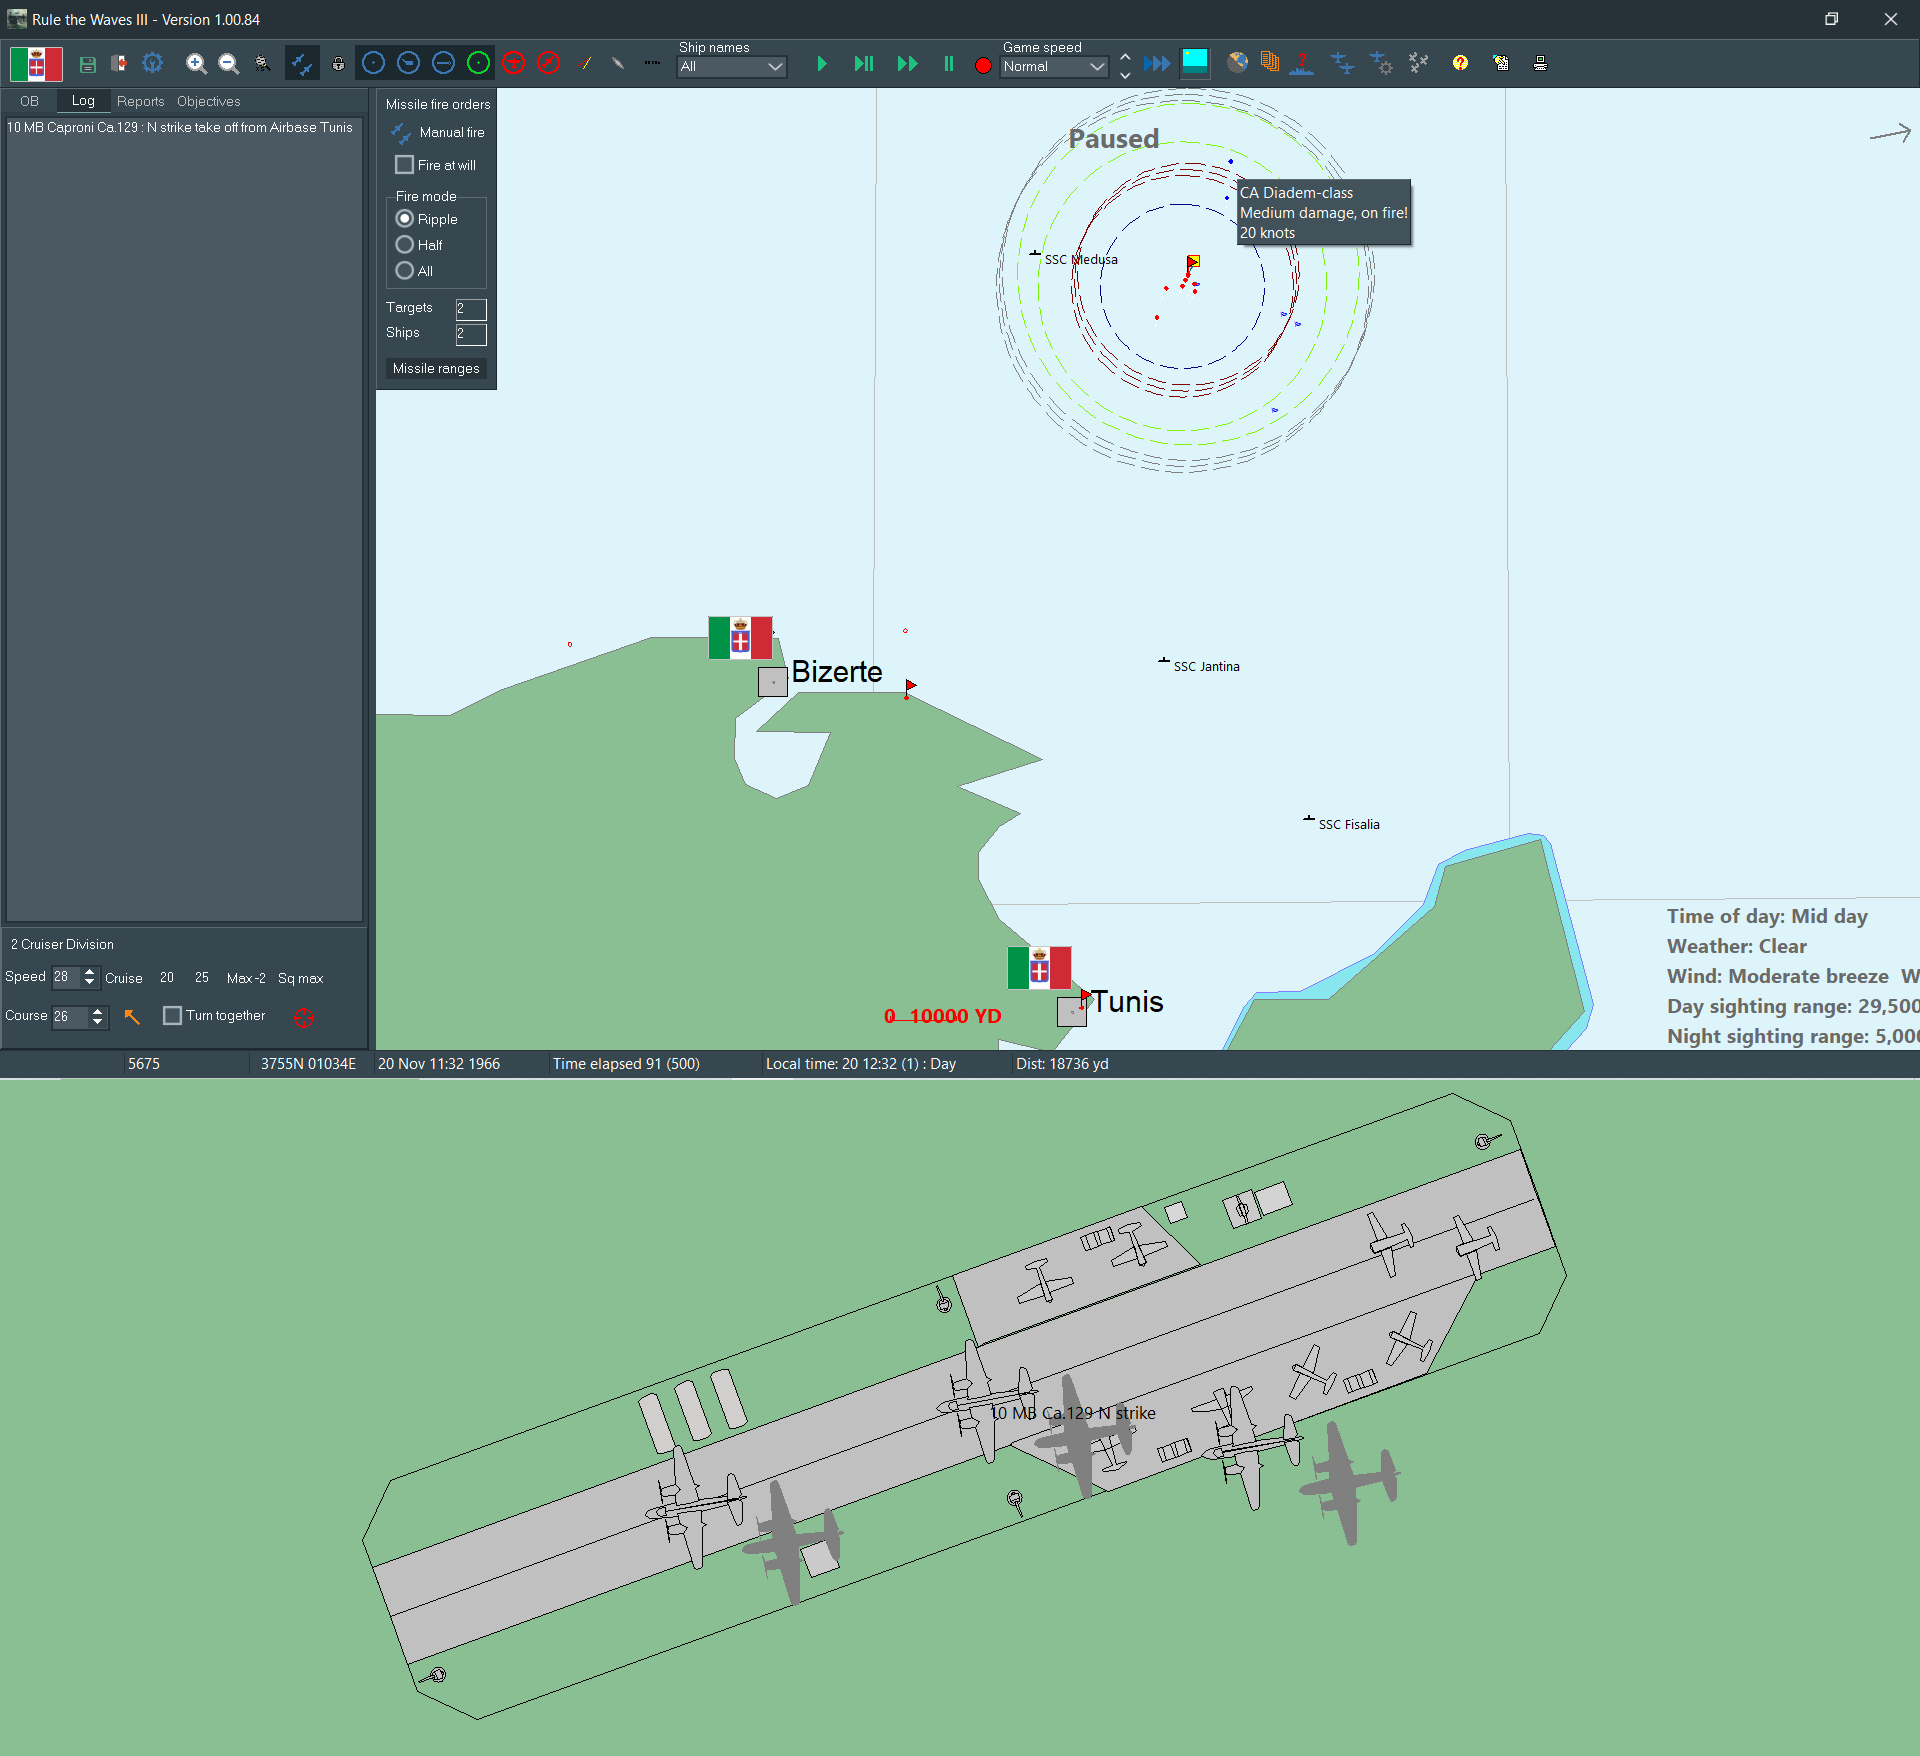Open the aircraft with gear settings icon

1381,64
